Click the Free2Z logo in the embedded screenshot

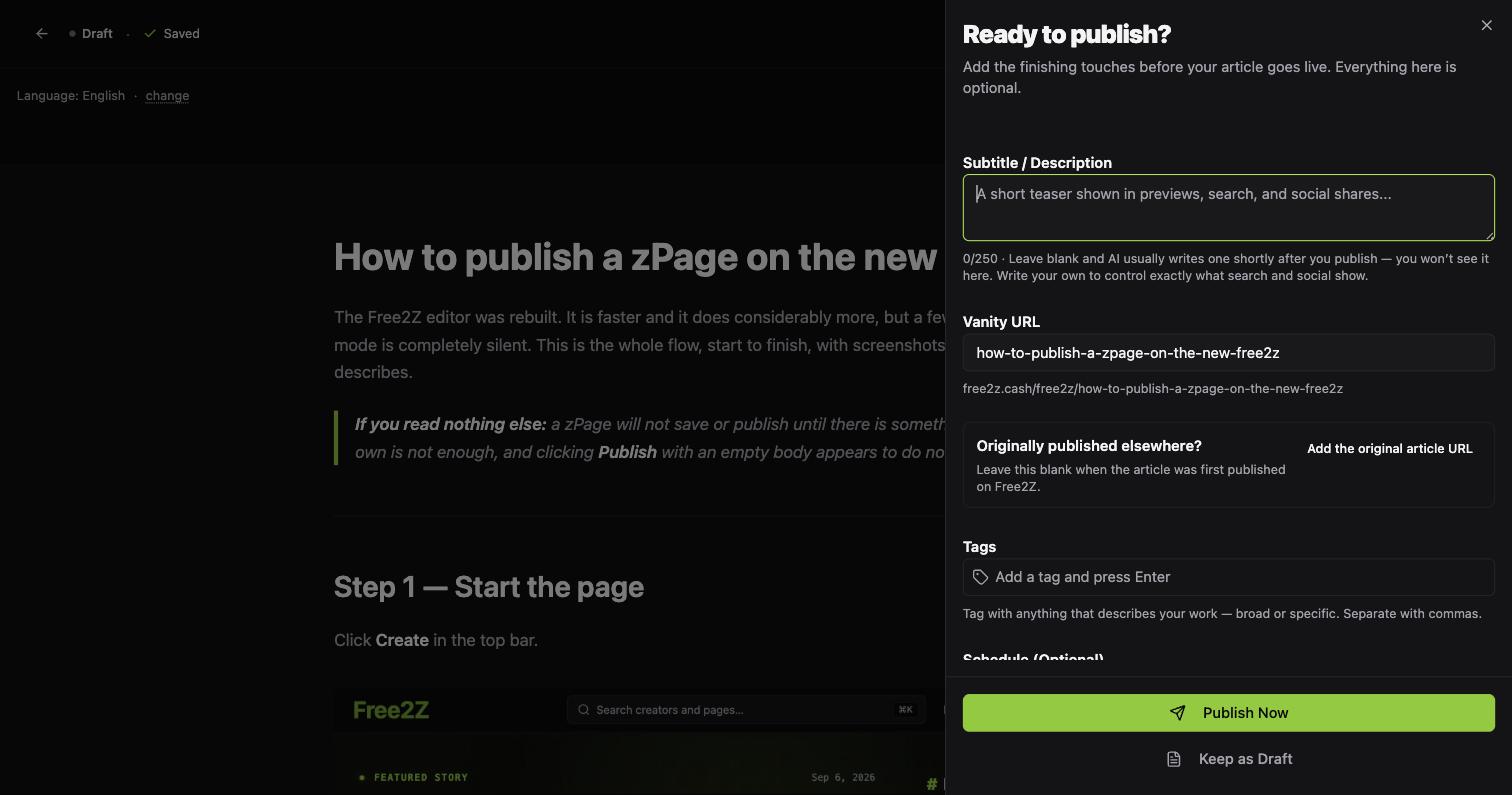tap(391, 710)
